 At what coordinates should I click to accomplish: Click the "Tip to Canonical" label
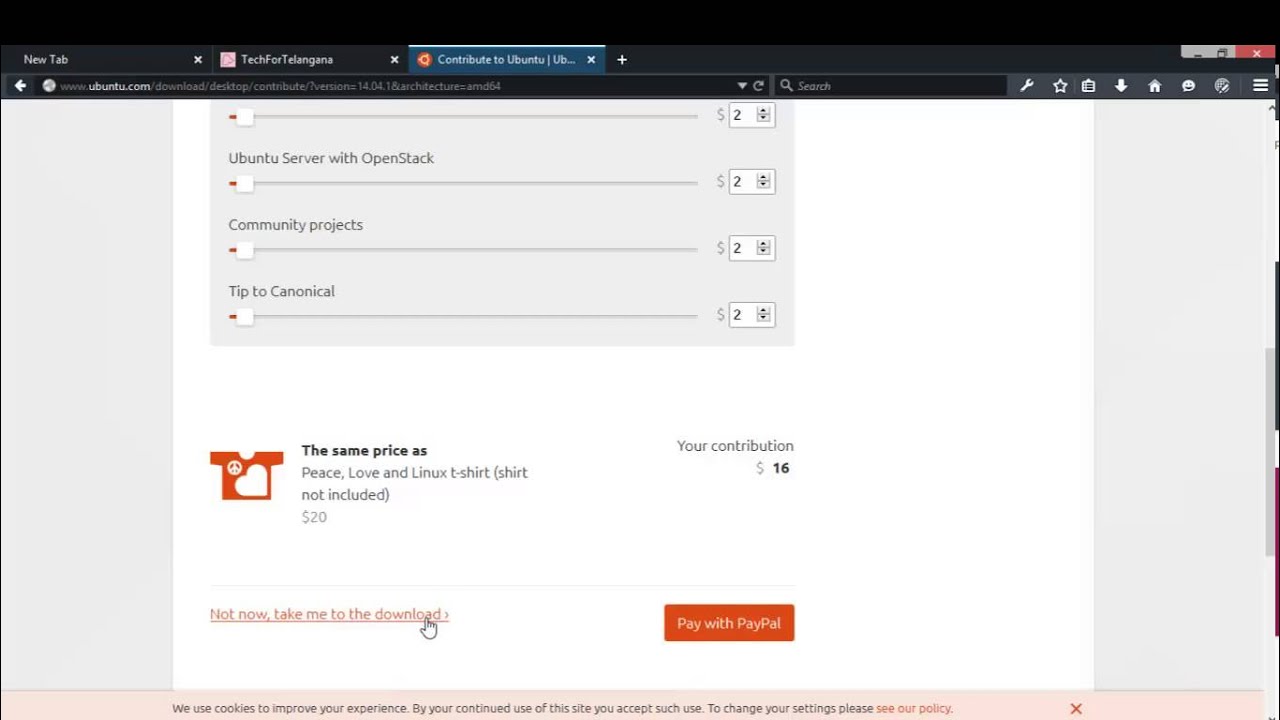281,292
